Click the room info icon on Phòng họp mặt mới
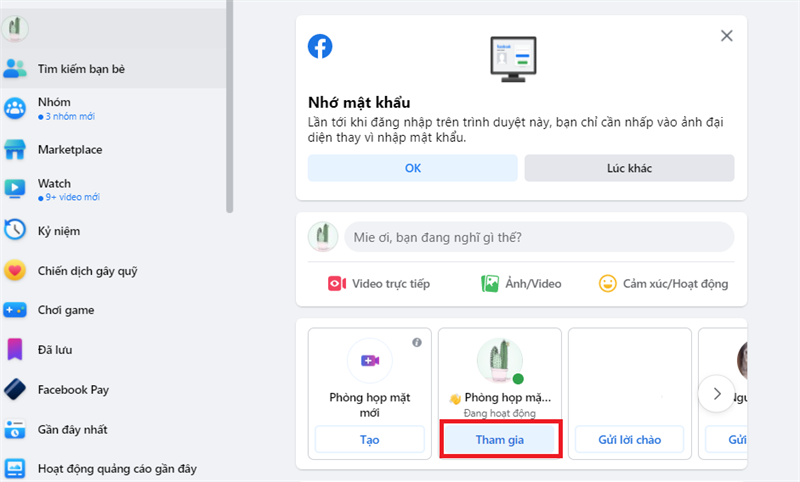 click(416, 342)
